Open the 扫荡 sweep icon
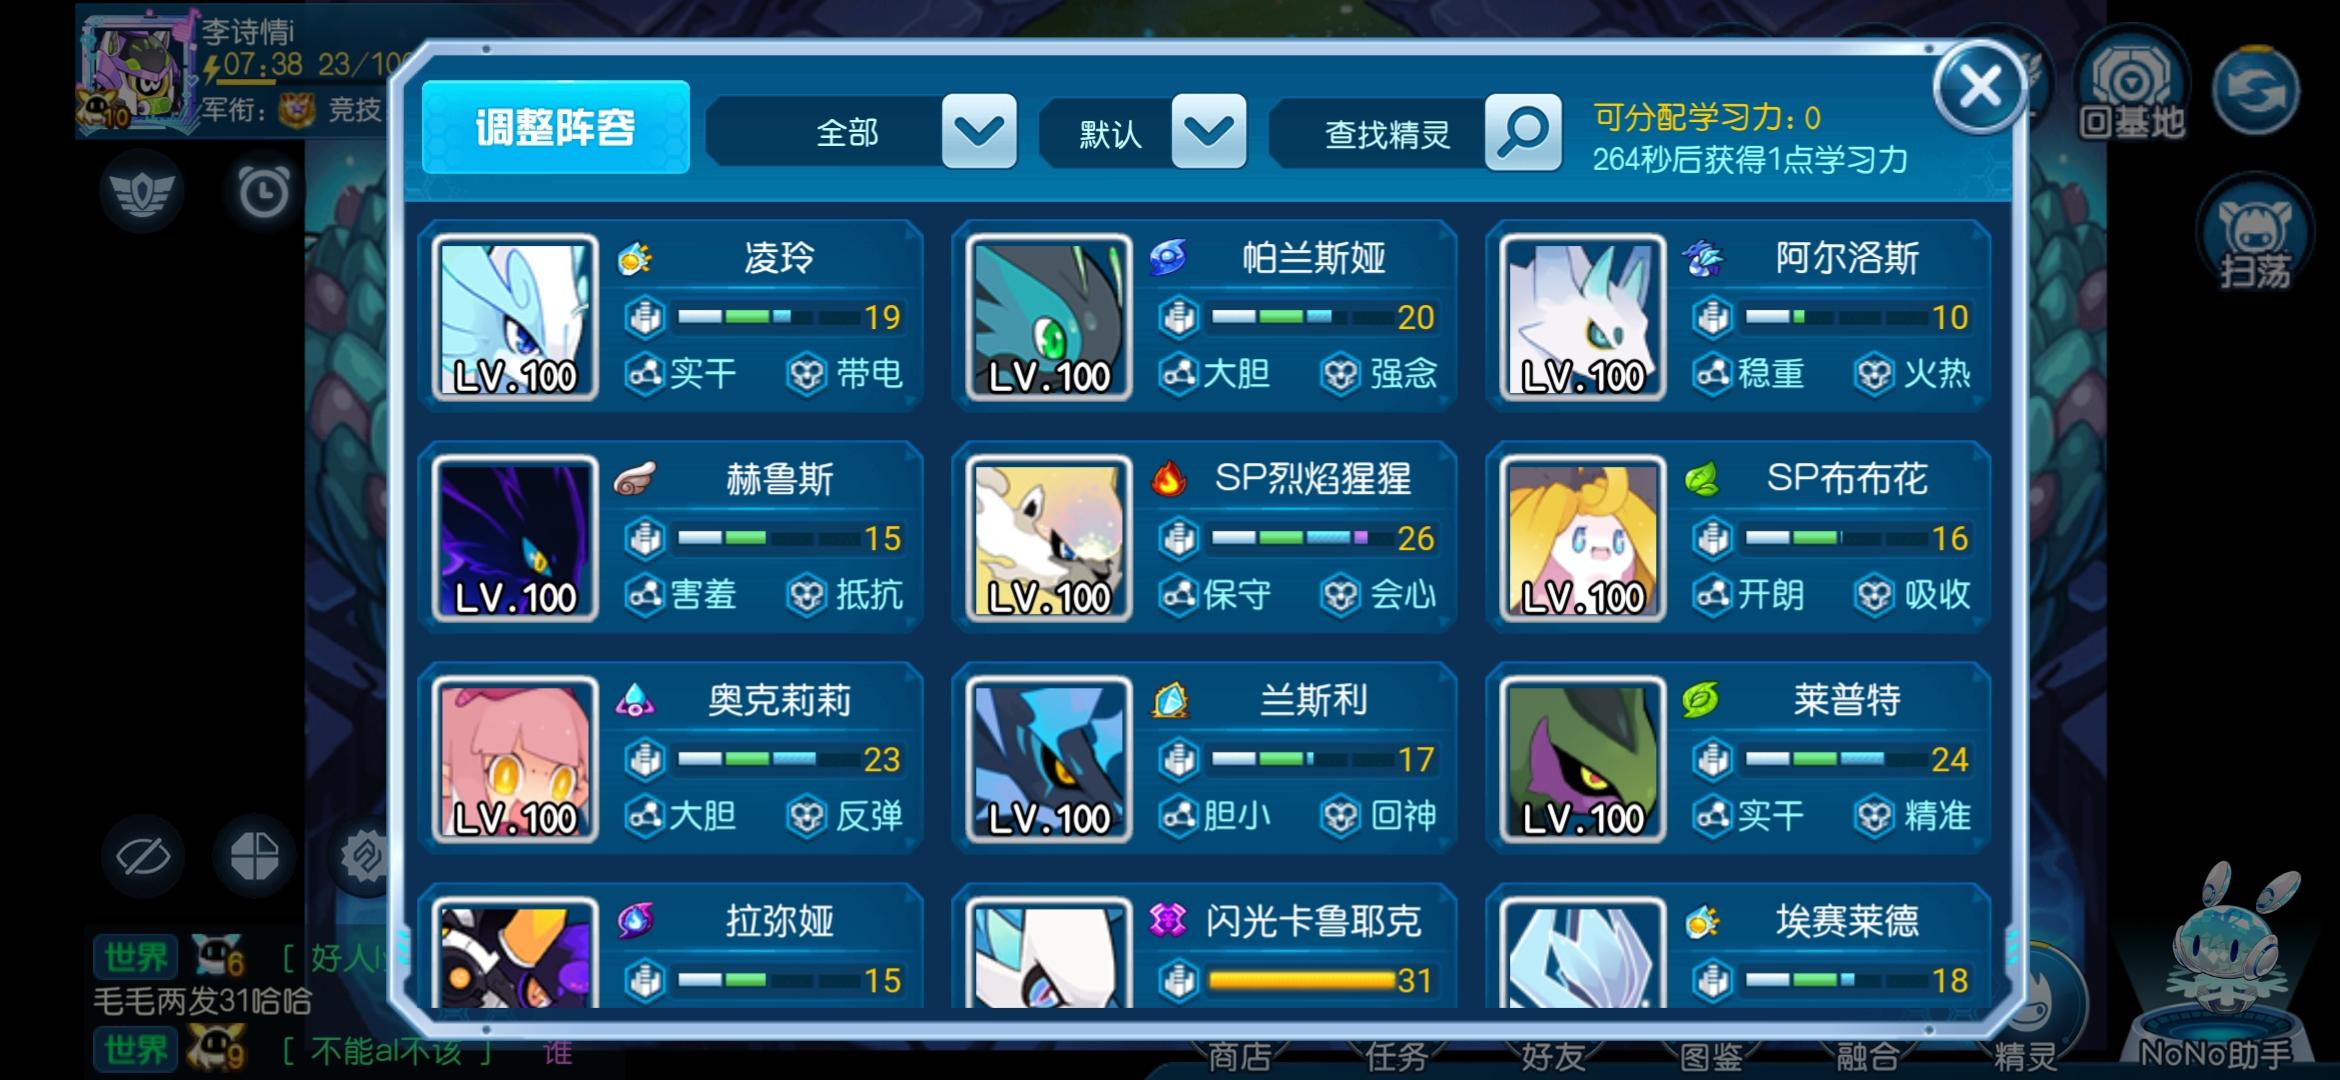This screenshot has height=1080, width=2340. tap(2255, 235)
